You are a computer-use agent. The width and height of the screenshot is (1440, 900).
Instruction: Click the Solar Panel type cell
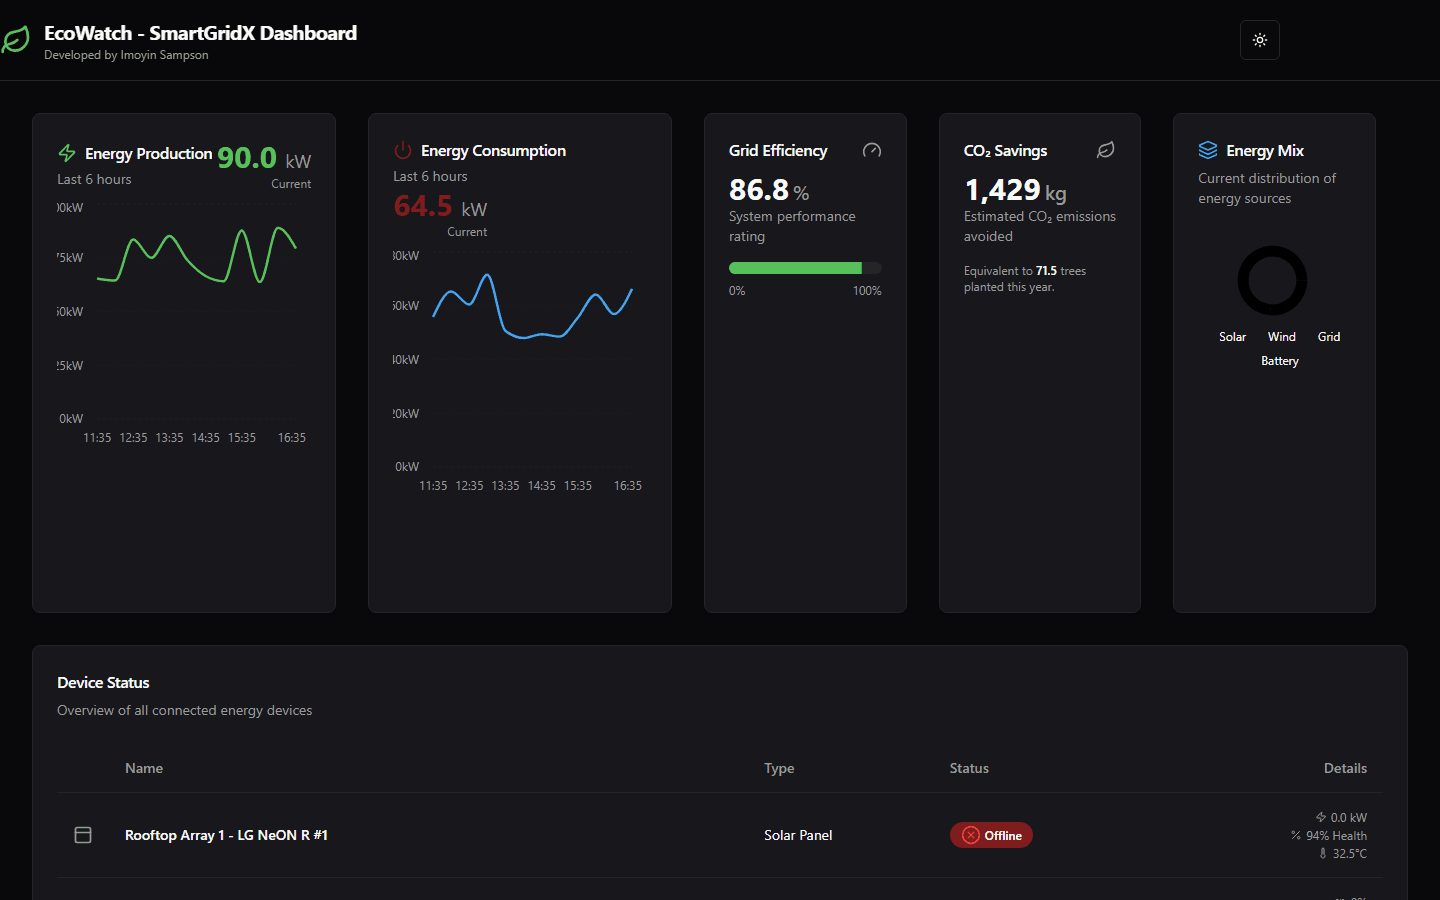point(798,835)
